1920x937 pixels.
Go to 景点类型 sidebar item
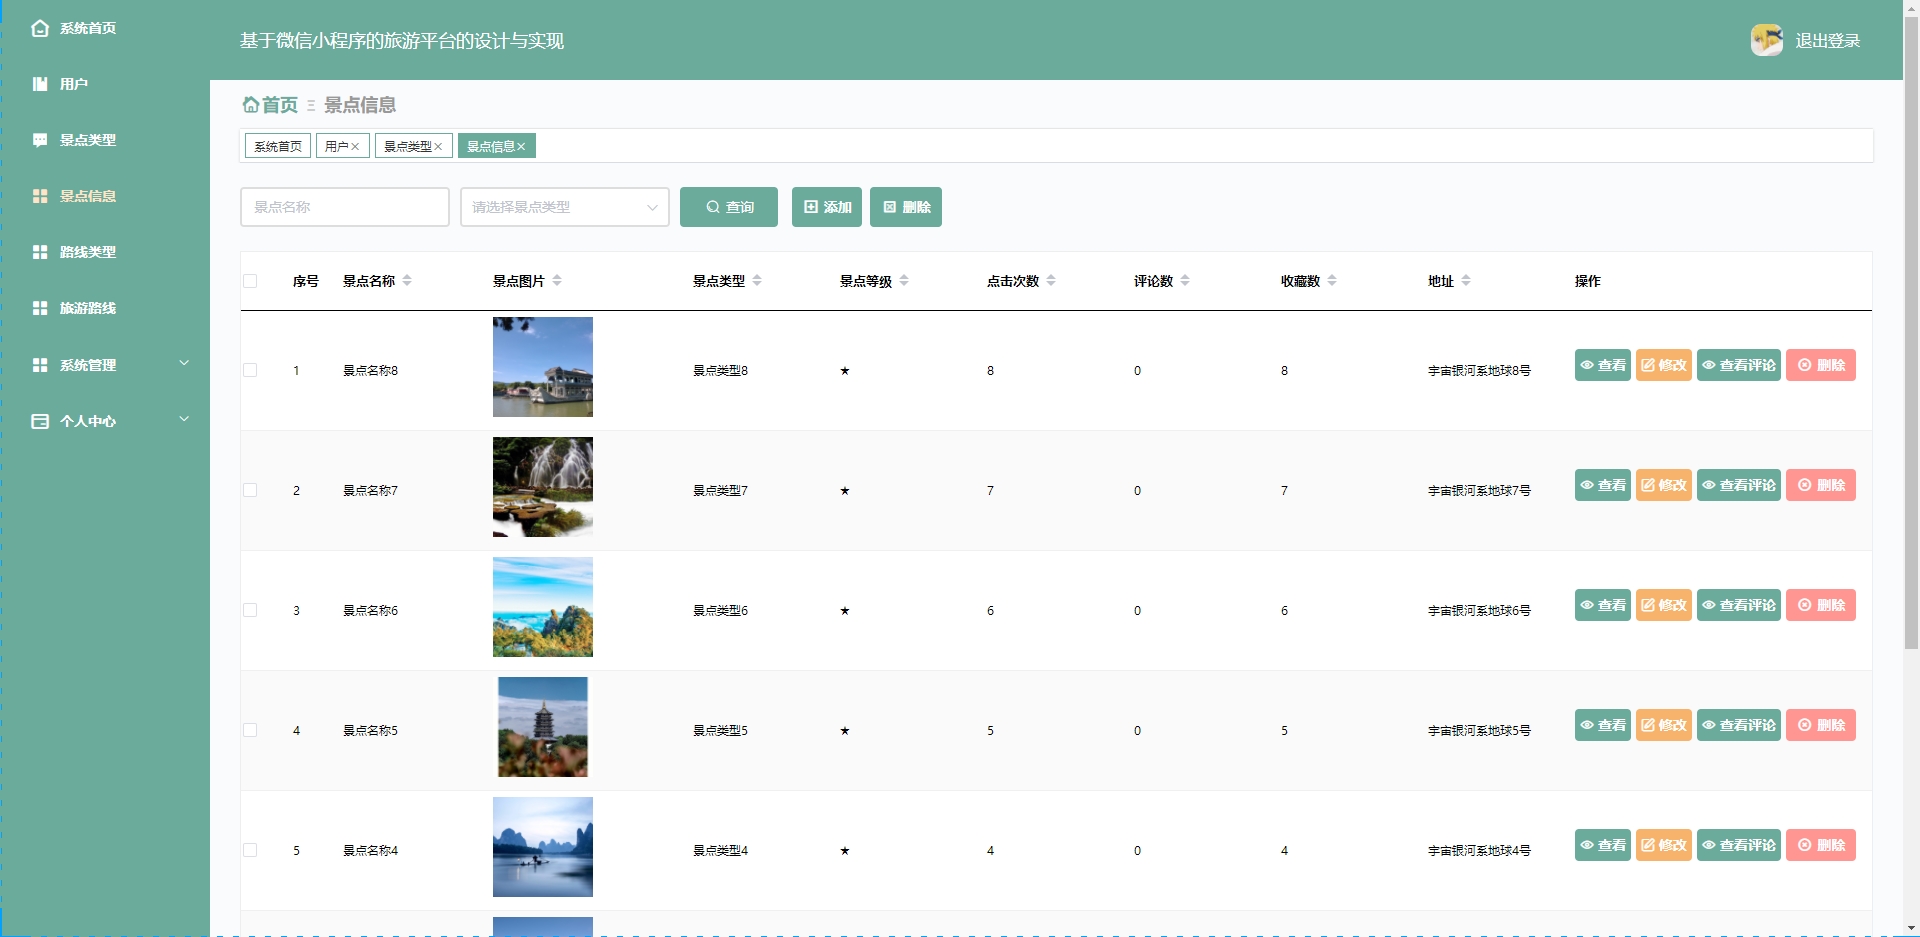tap(88, 140)
